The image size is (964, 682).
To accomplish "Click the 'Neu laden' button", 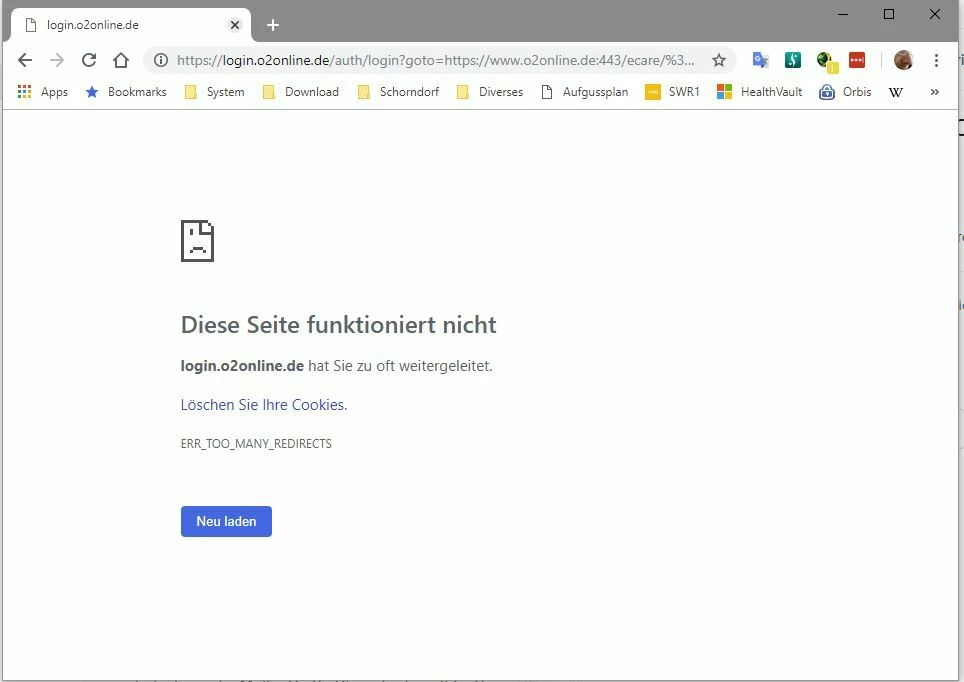I will 226,521.
